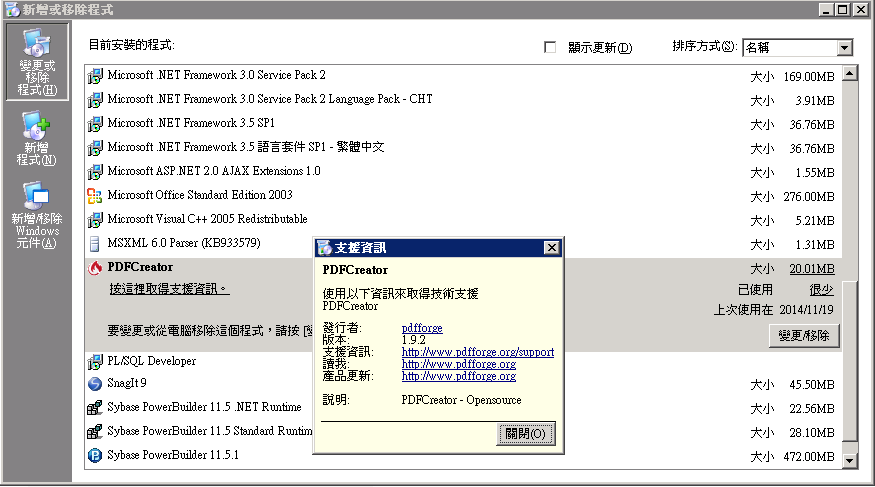Select SnagIt 9 entry

click(x=127, y=383)
